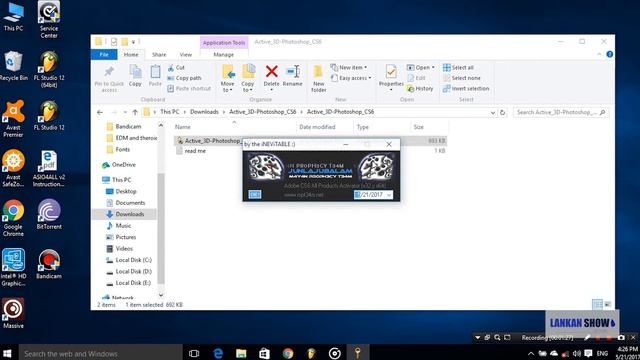This screenshot has height=360, width=640.
Task: Open the Manage tab under Application Tools
Action: click(224, 54)
